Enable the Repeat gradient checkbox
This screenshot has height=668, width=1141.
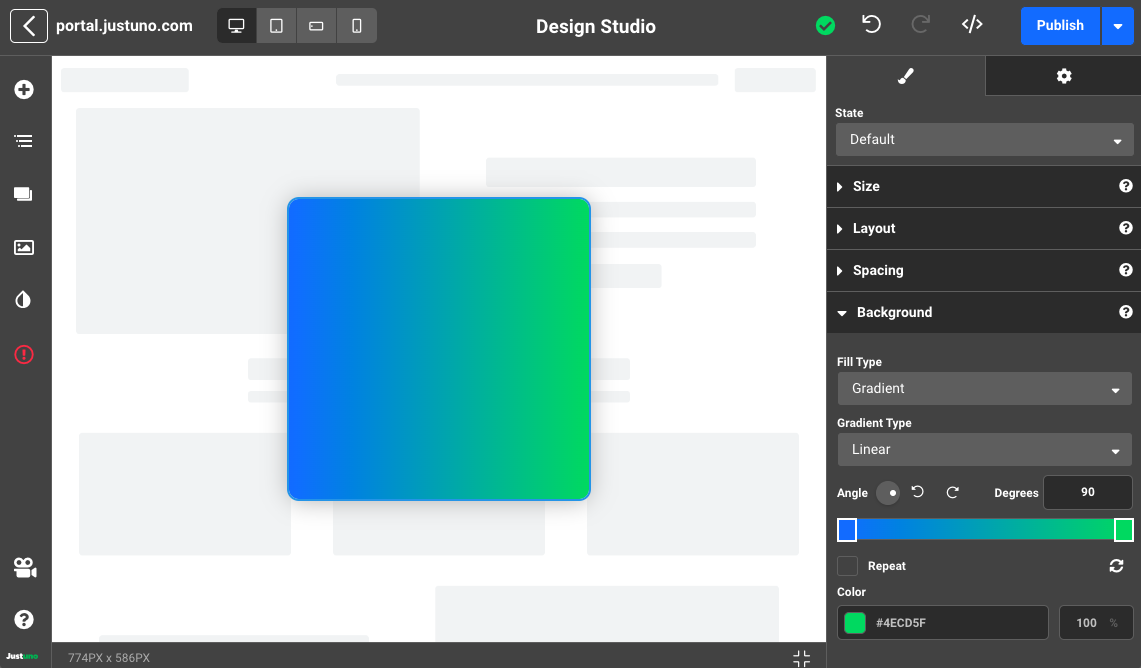tap(848, 566)
